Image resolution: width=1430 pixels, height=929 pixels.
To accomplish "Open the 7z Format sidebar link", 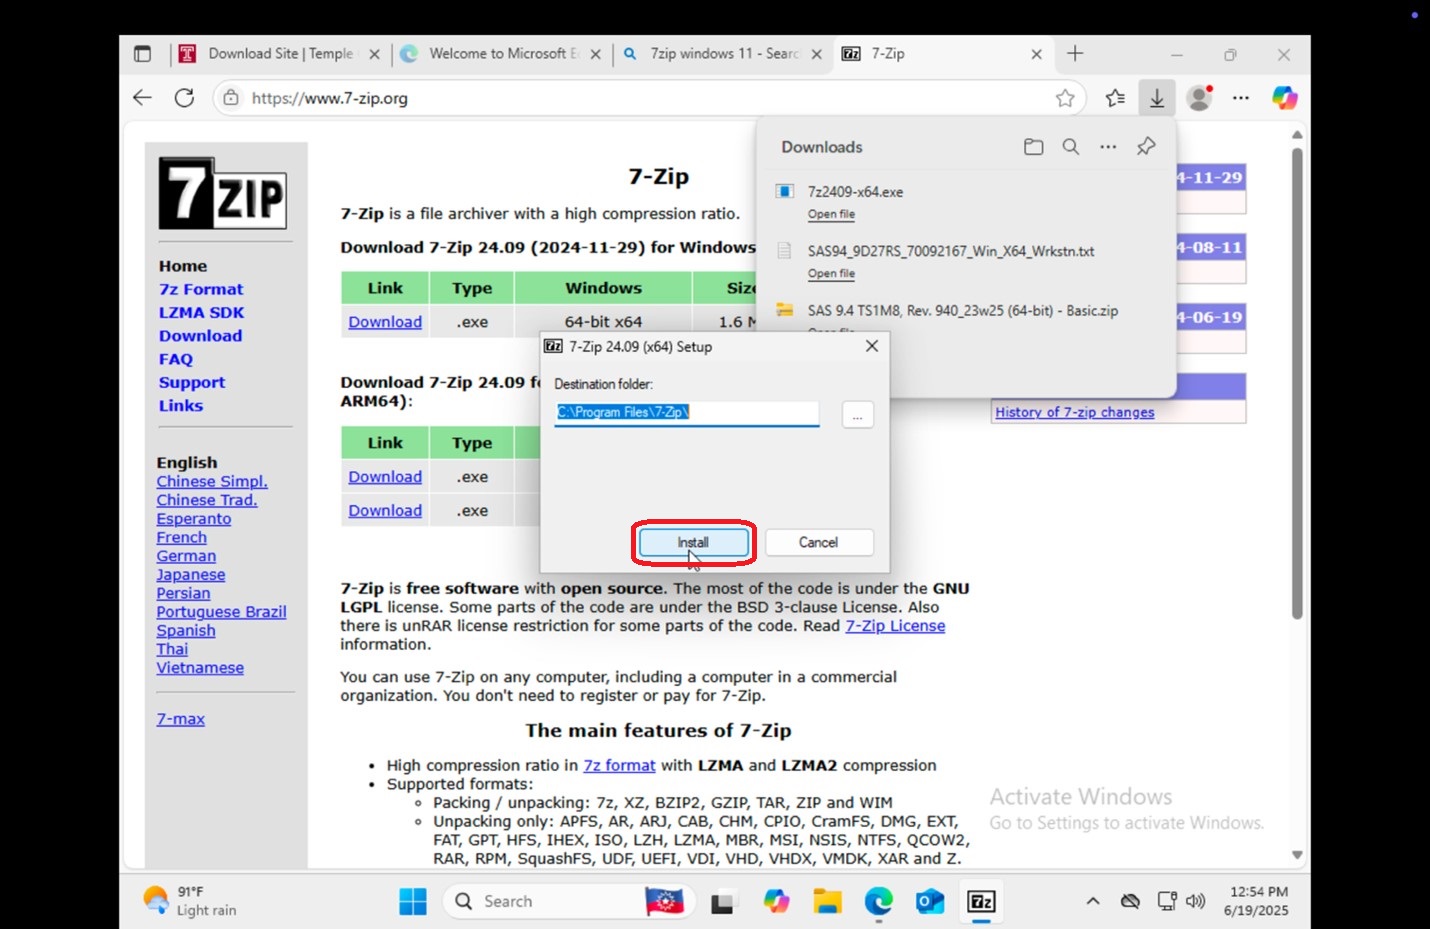I will tap(201, 289).
